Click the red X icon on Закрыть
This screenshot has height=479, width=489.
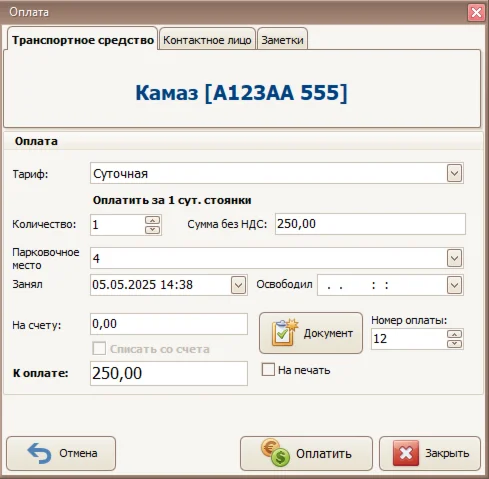coord(406,453)
